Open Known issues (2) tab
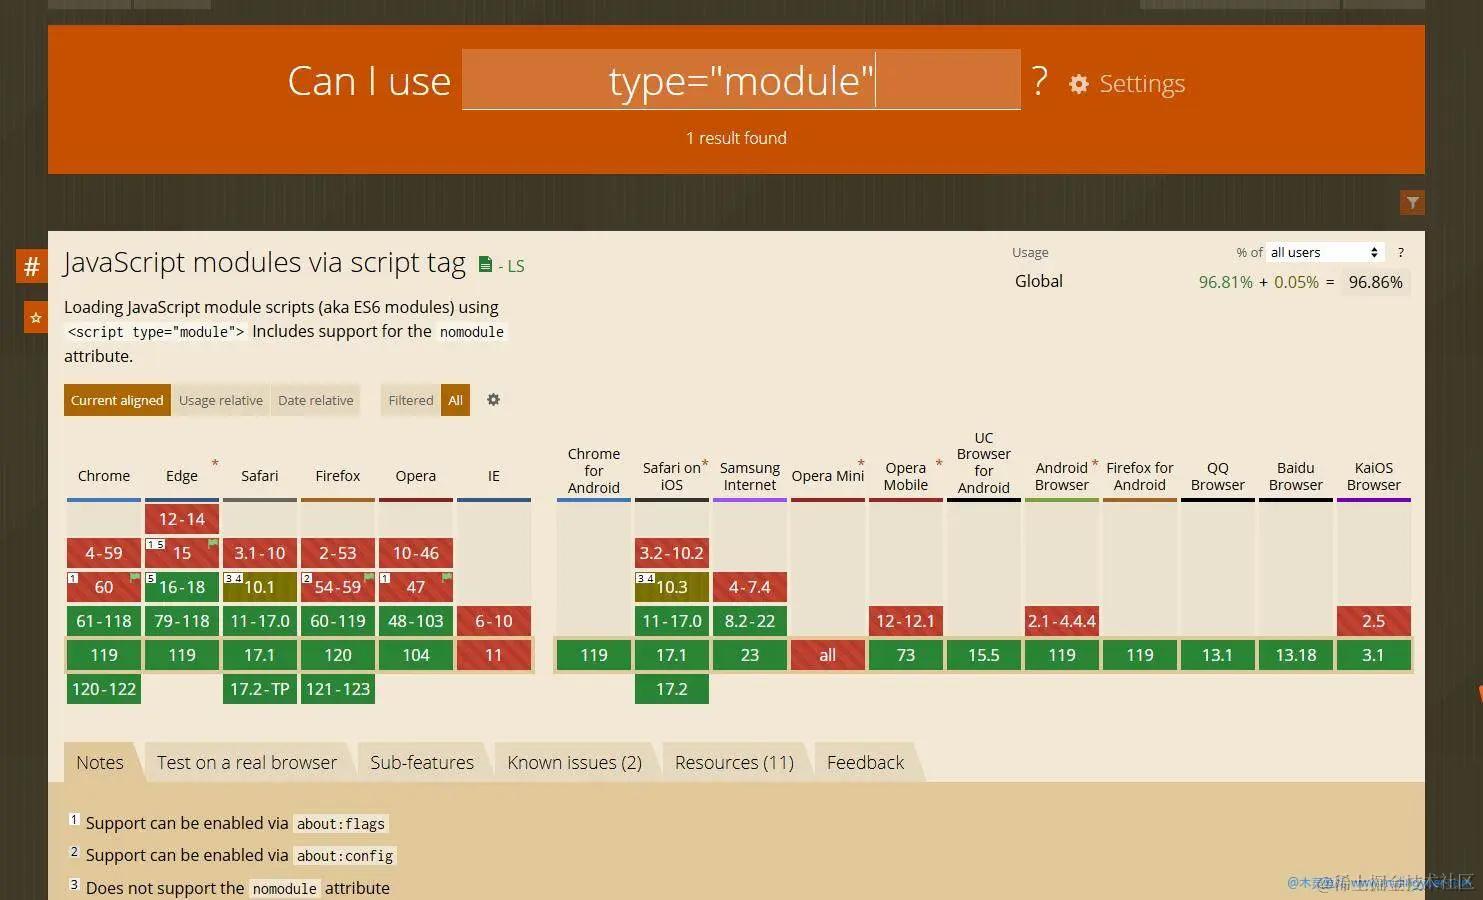Viewport: 1483px width, 900px height. coord(575,763)
